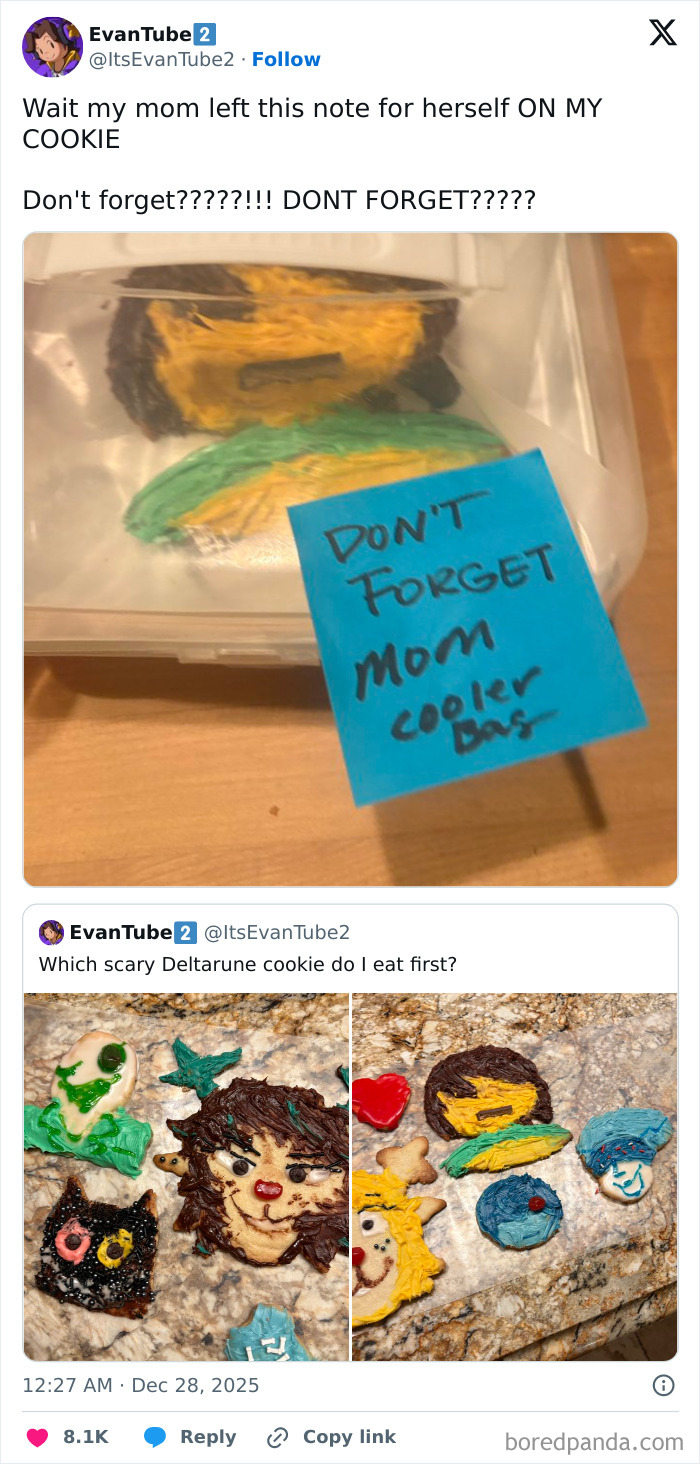
Task: Open EvanTube's profile avatar
Action: (x=51, y=47)
